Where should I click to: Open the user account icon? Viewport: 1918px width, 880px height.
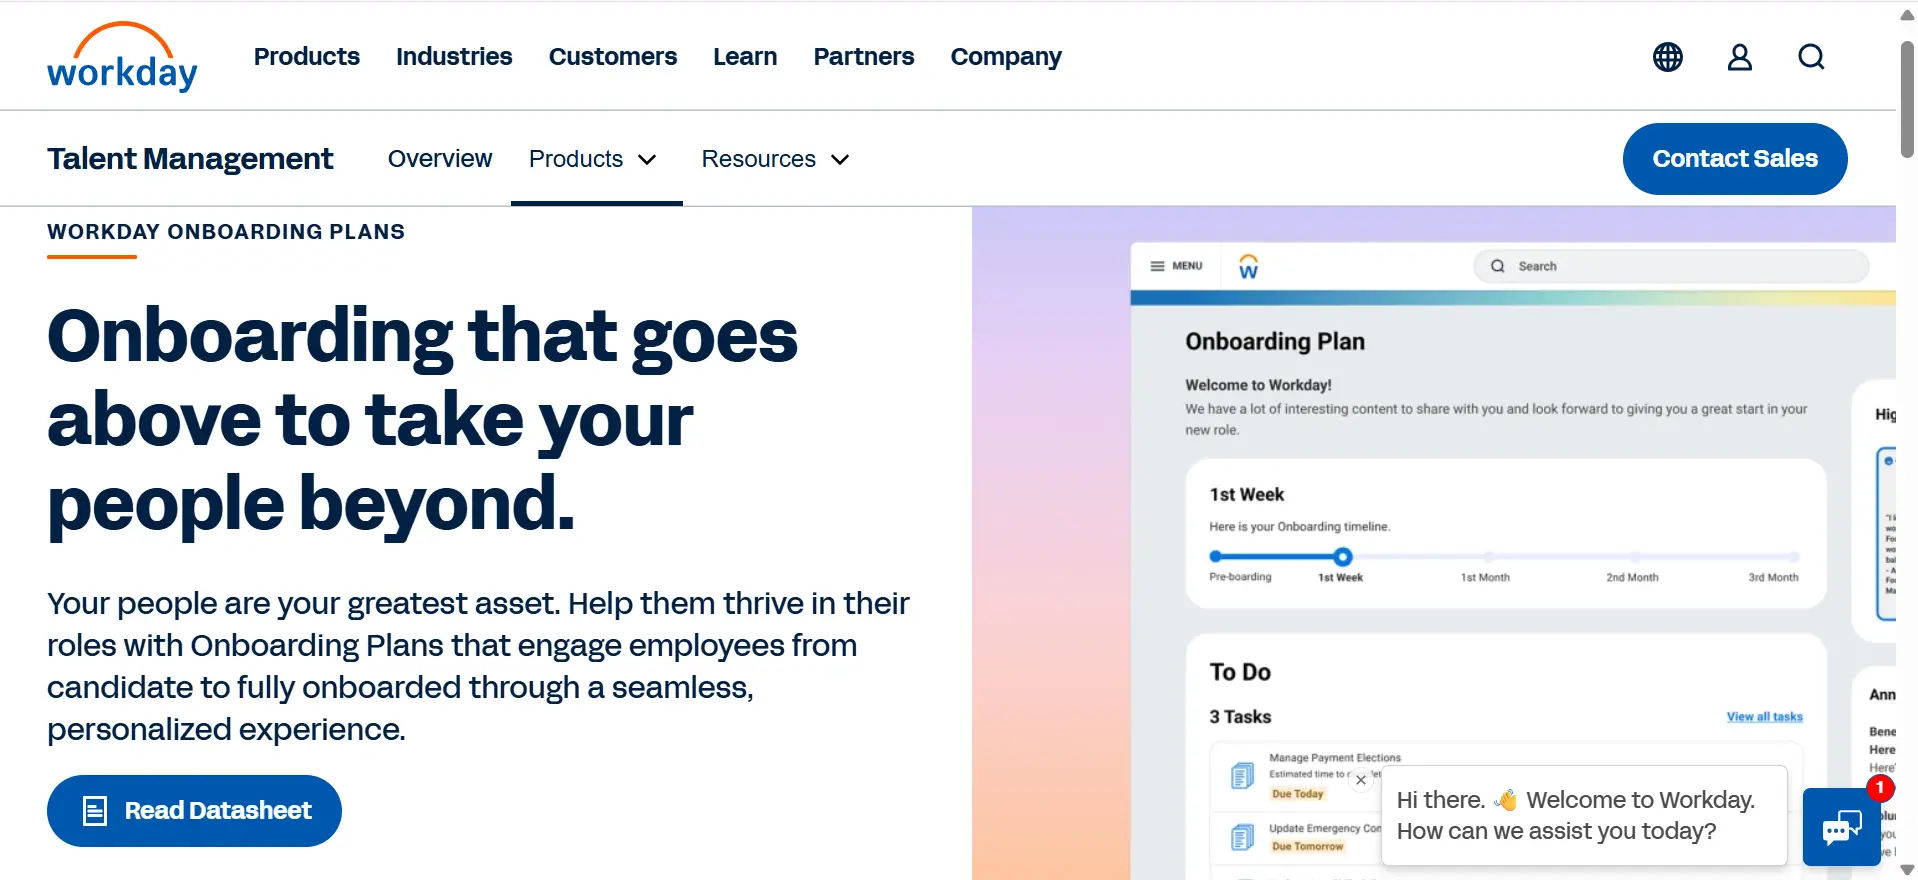pyautogui.click(x=1739, y=57)
